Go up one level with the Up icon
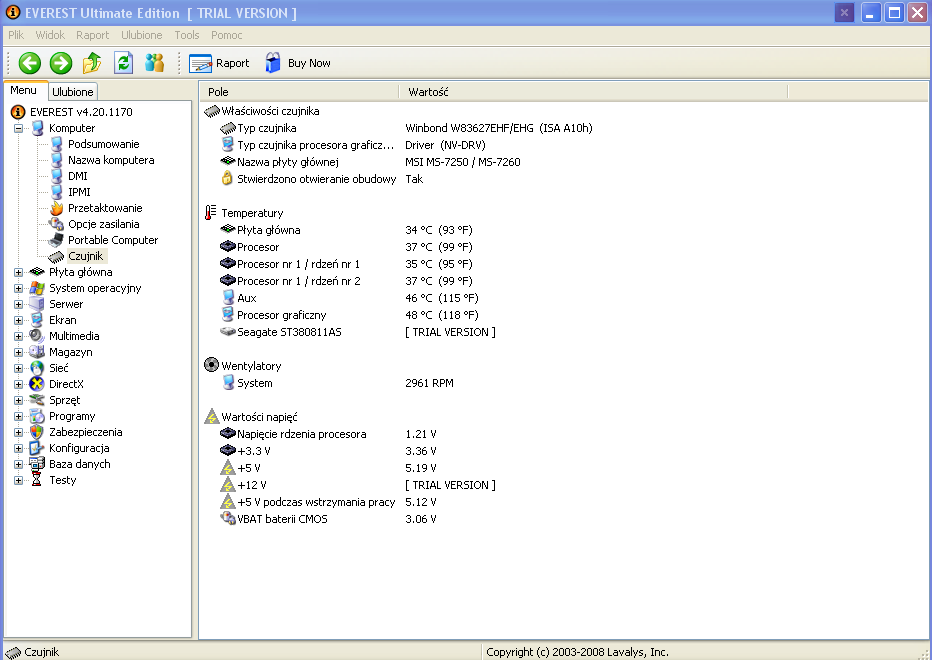This screenshot has width=932, height=660. 92,63
